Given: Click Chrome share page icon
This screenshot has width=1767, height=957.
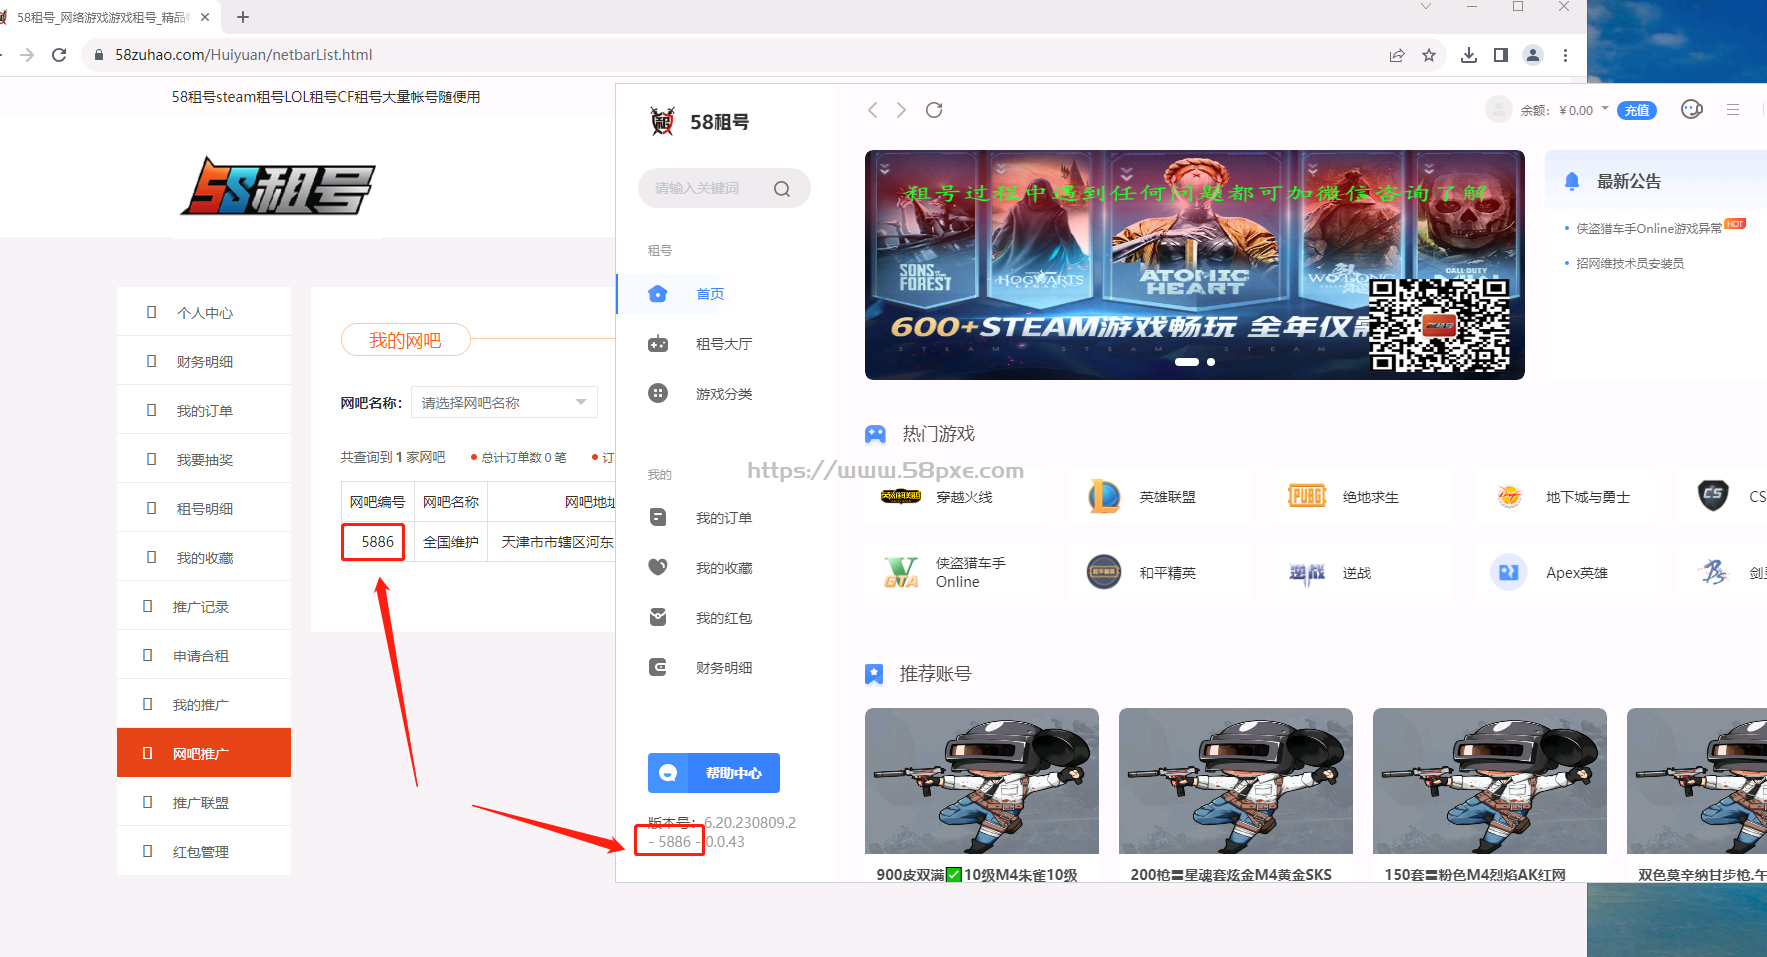Looking at the screenshot, I should (1397, 55).
